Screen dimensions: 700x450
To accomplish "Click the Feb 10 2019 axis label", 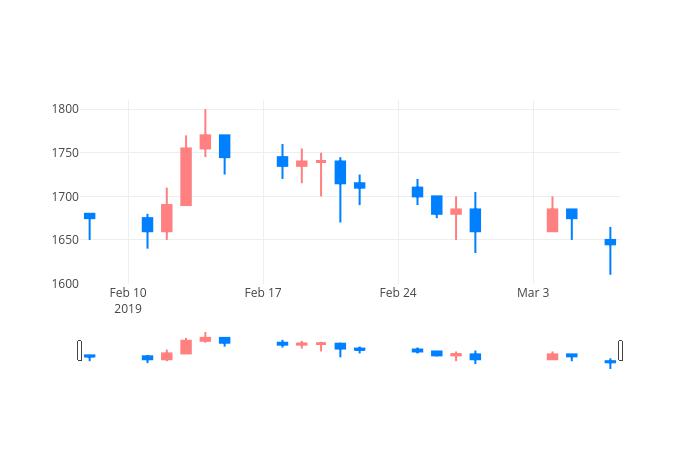I will [x=128, y=300].
